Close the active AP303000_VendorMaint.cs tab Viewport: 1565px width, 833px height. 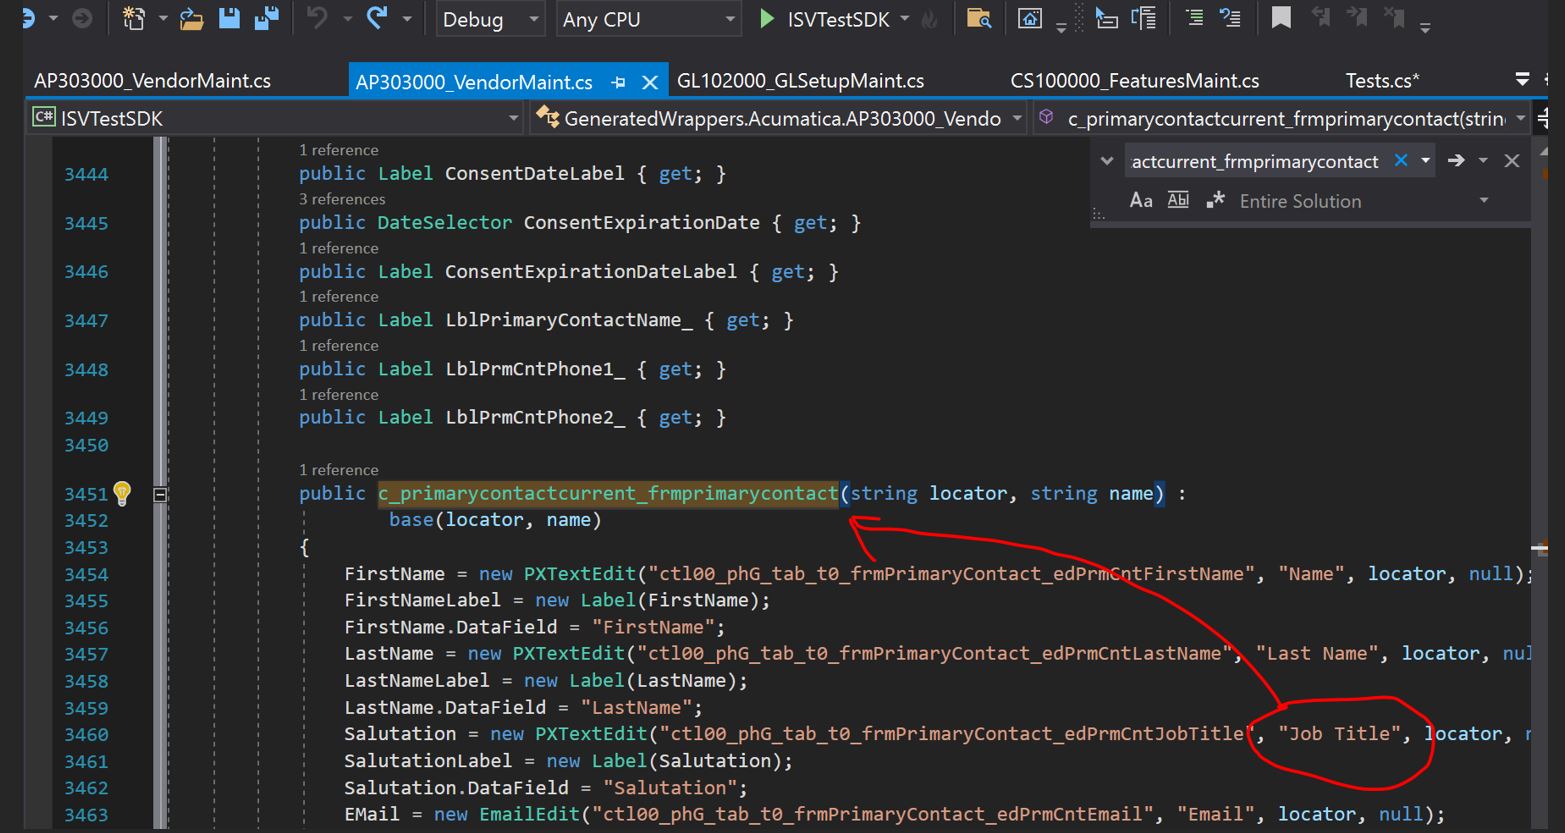pos(650,82)
